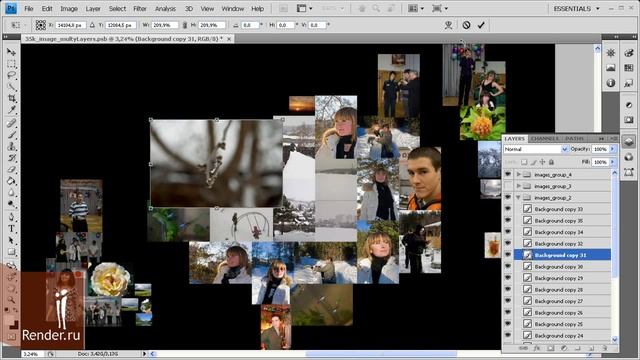
Task: Open the Opacity slider arrow
Action: 612,149
